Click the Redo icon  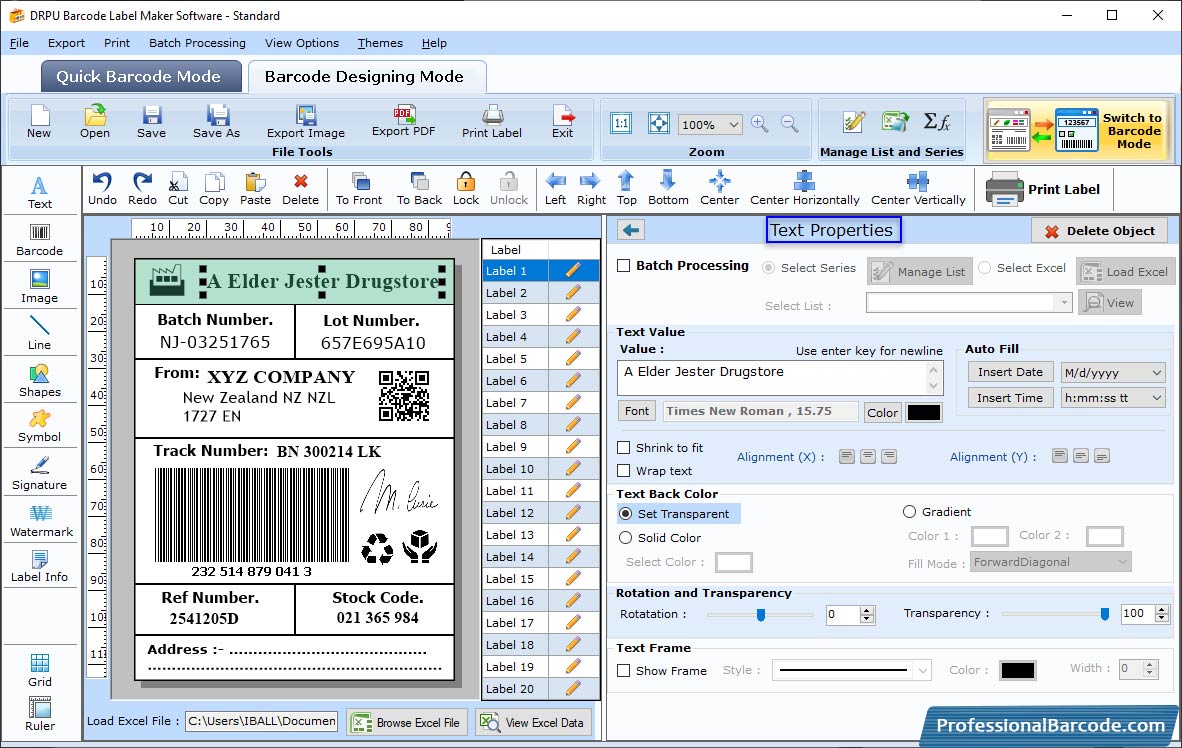(x=142, y=189)
